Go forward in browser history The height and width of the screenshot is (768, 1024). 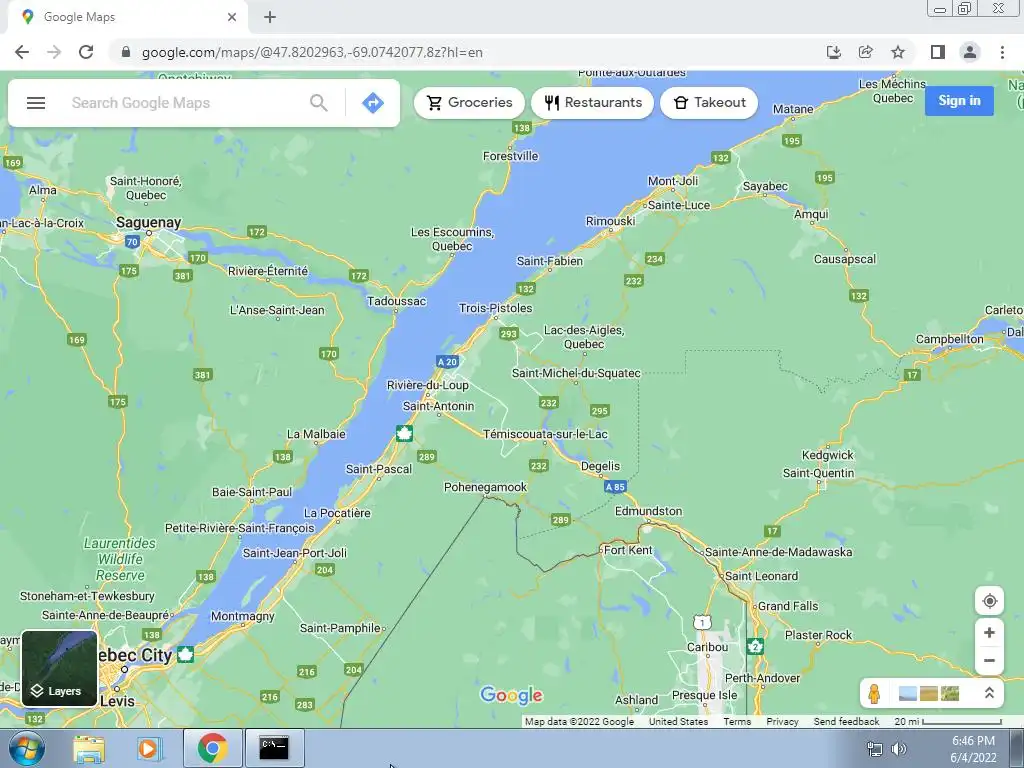(54, 52)
